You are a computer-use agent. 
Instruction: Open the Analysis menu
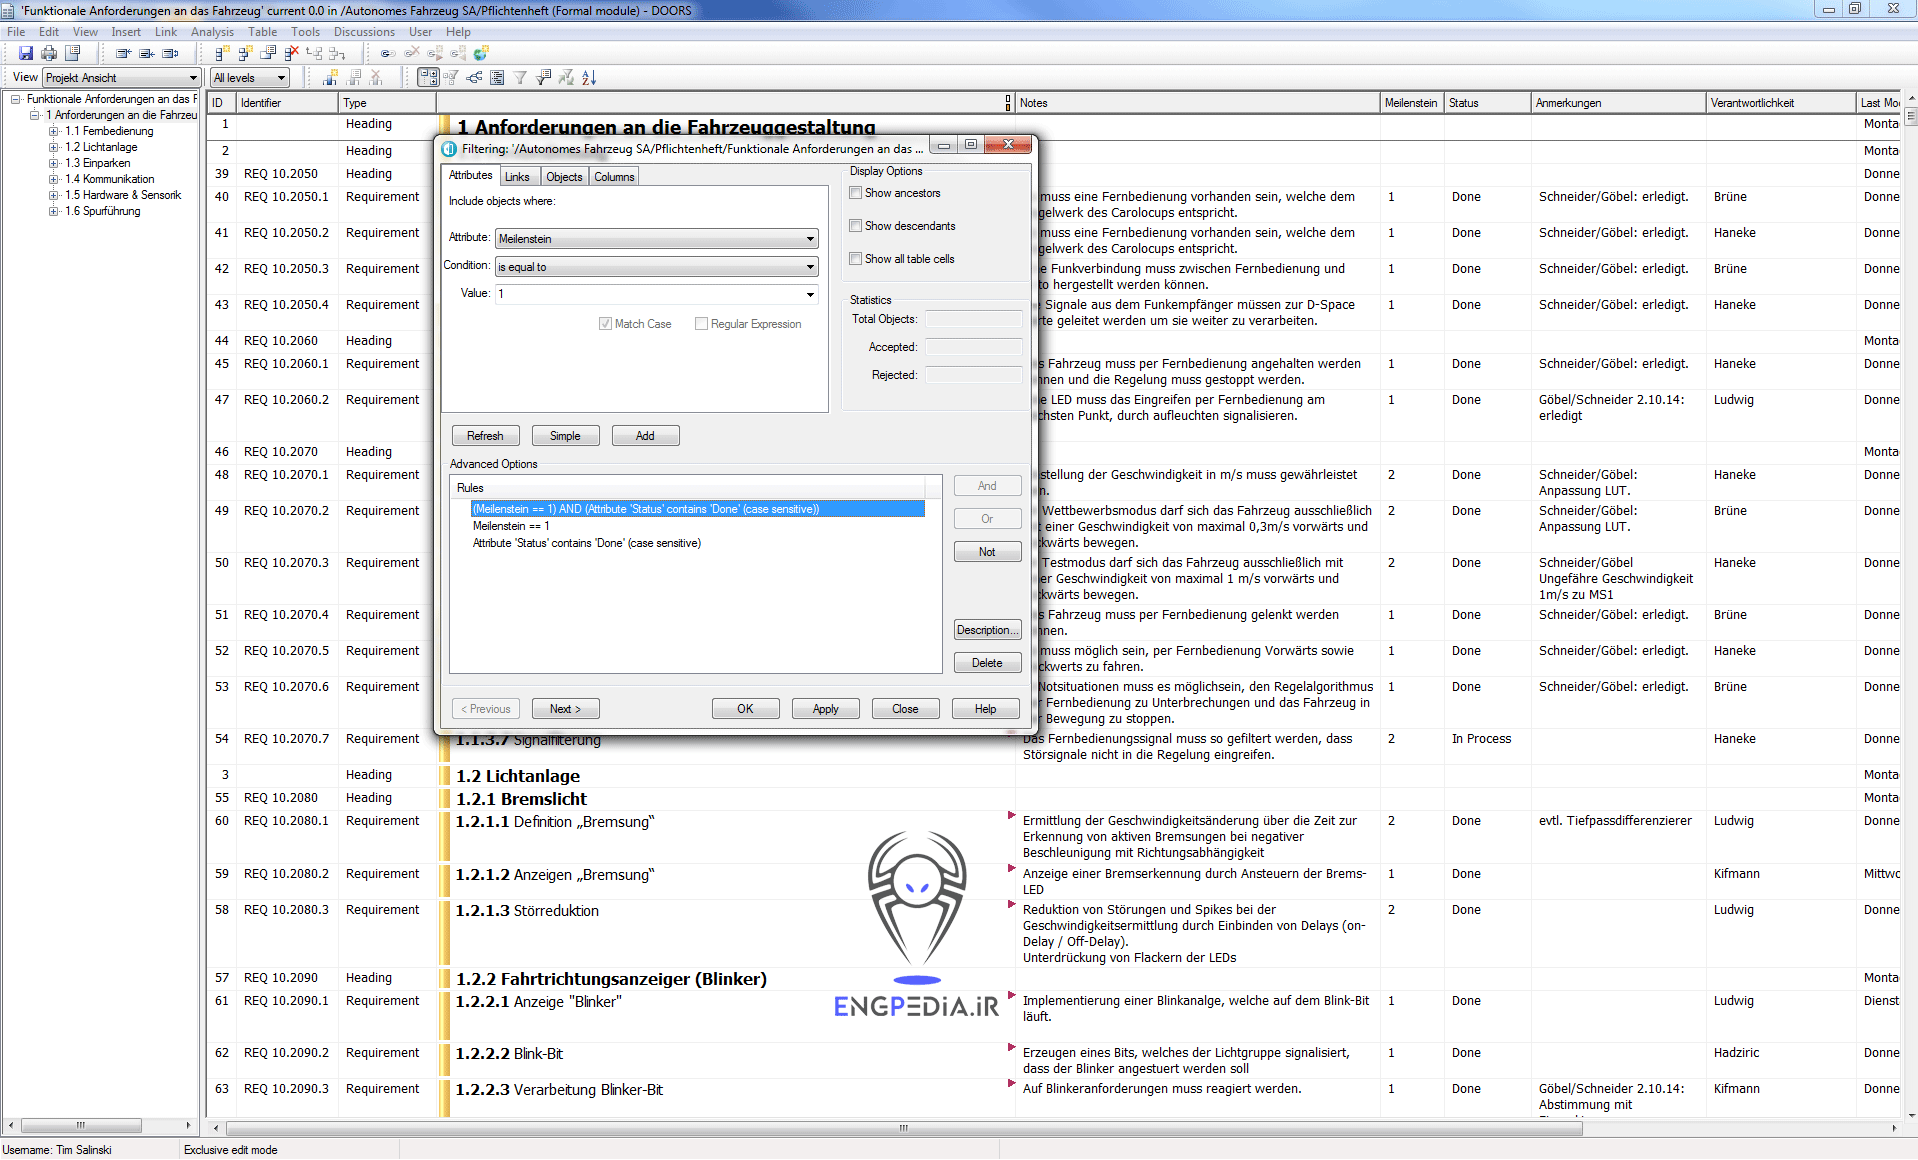click(212, 32)
